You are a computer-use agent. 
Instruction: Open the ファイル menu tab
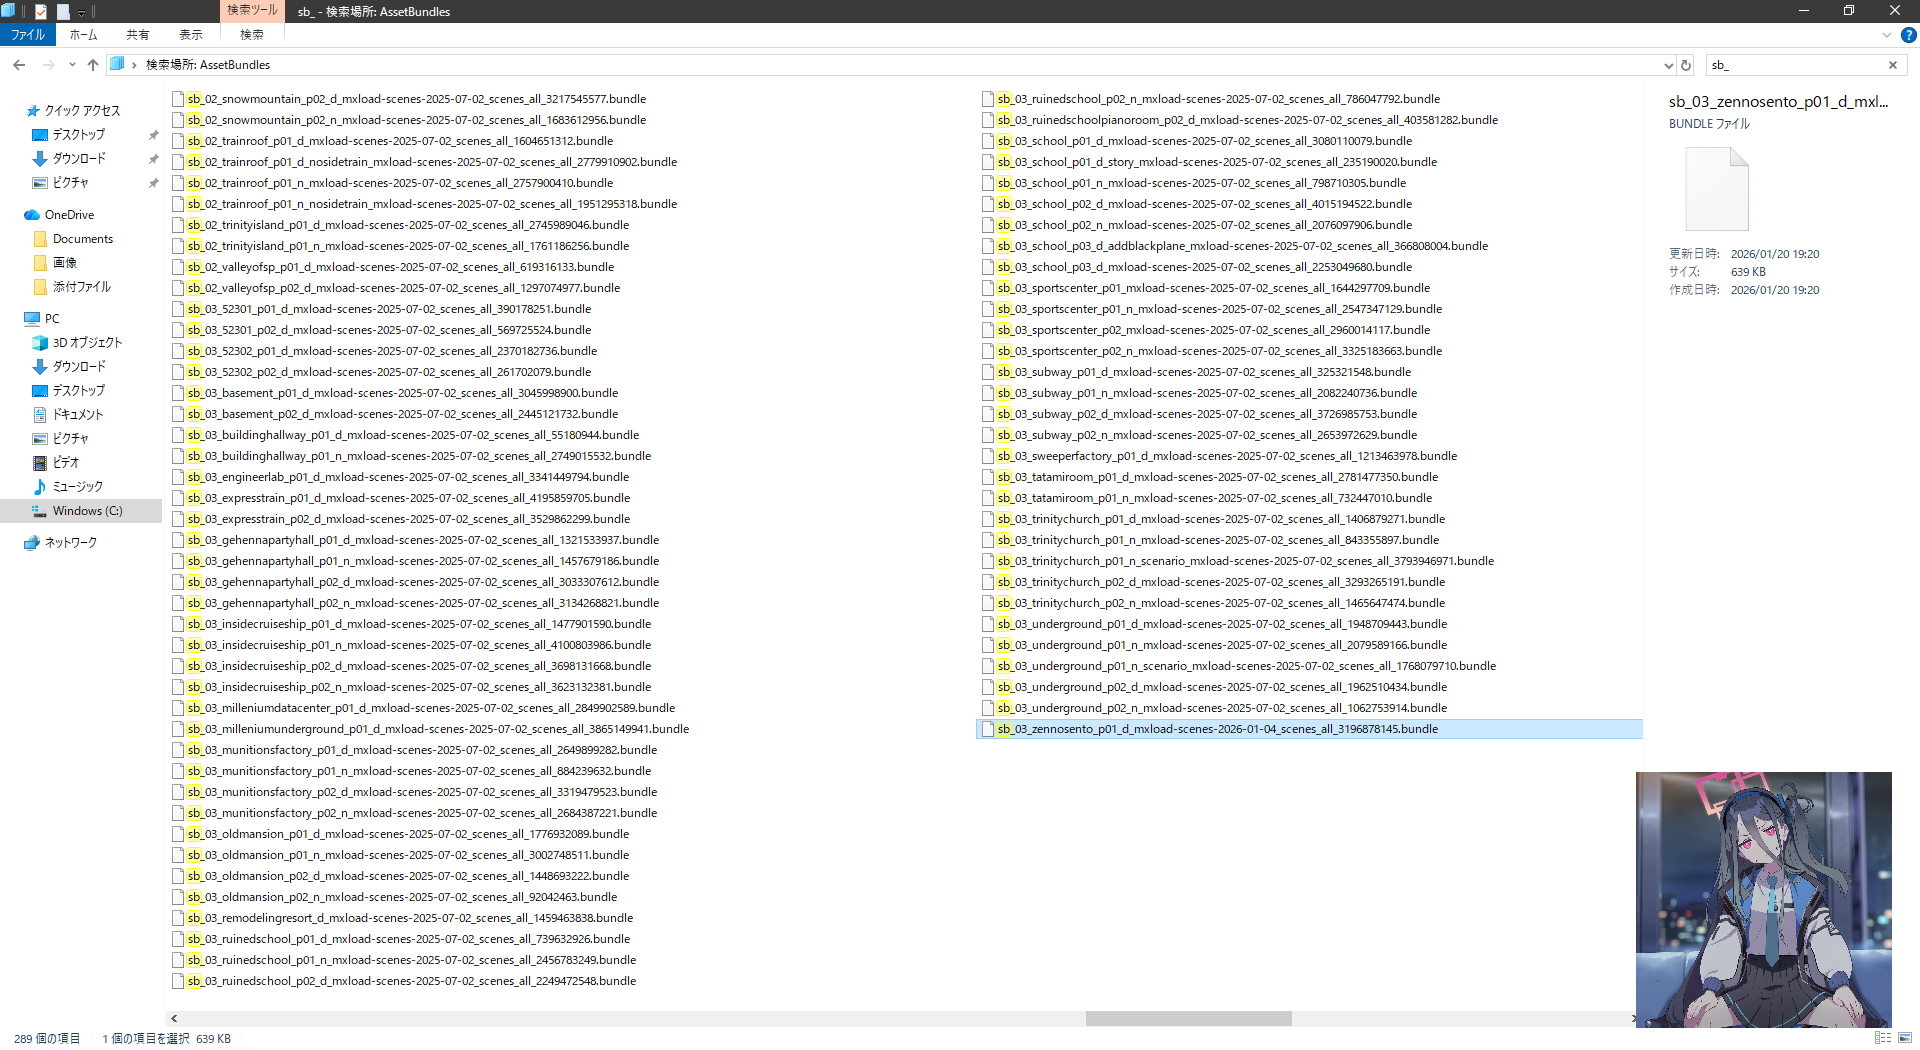(x=28, y=35)
